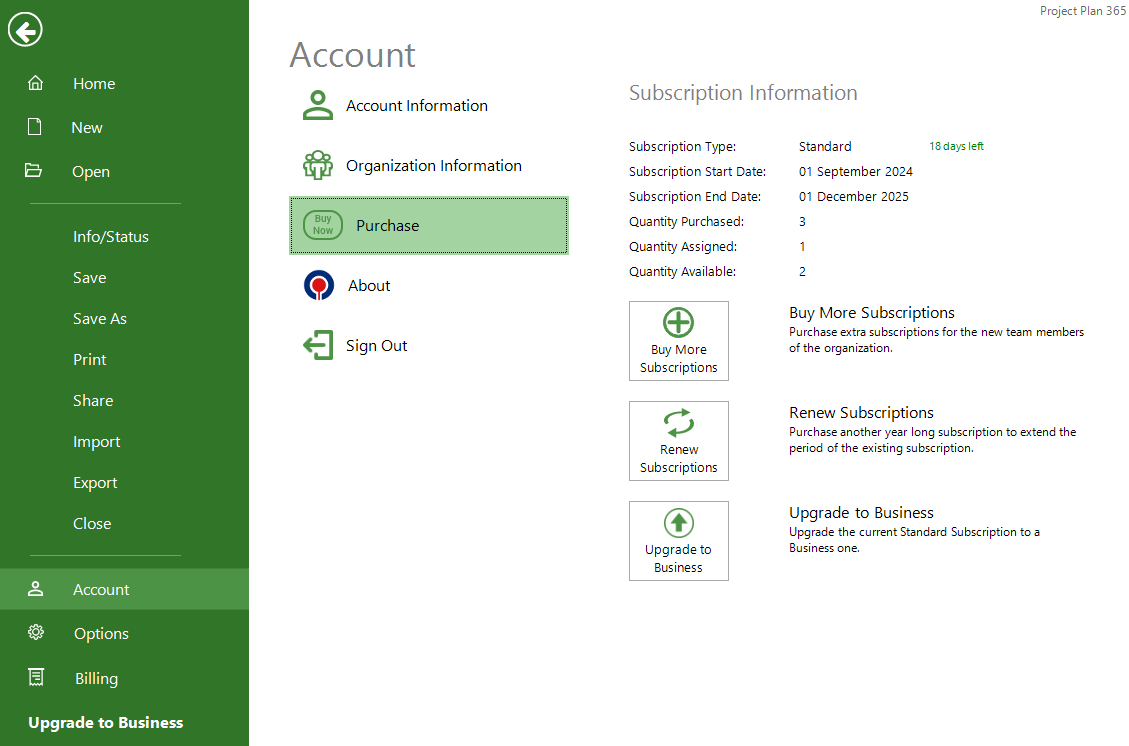
Task: Click the back arrow circle icon
Action: click(25, 31)
